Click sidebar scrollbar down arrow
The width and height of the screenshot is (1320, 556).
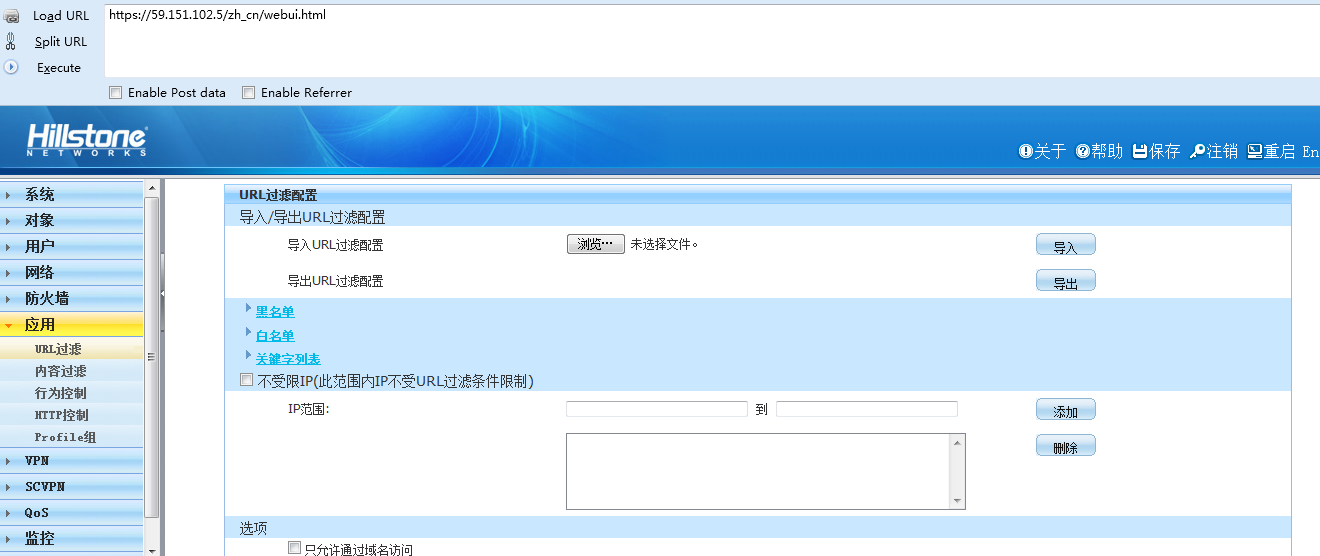coord(152,549)
